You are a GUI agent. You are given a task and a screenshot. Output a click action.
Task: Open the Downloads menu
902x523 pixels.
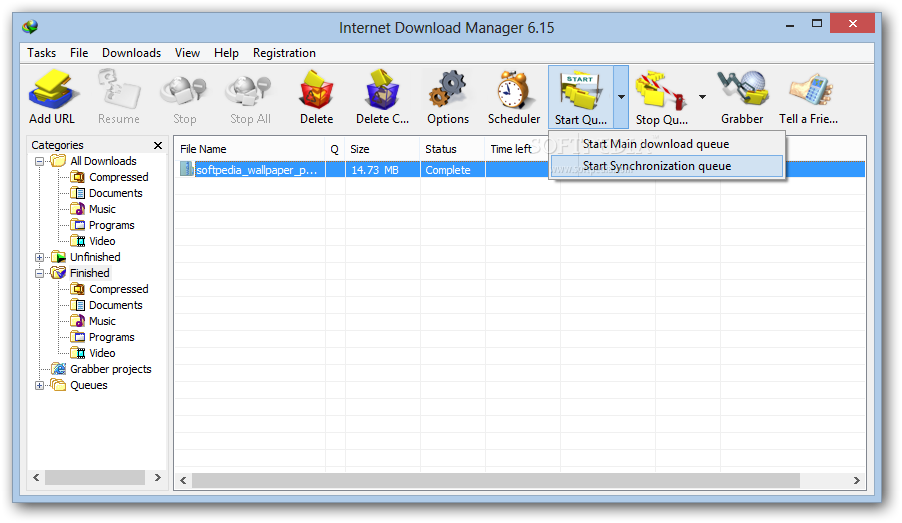132,53
